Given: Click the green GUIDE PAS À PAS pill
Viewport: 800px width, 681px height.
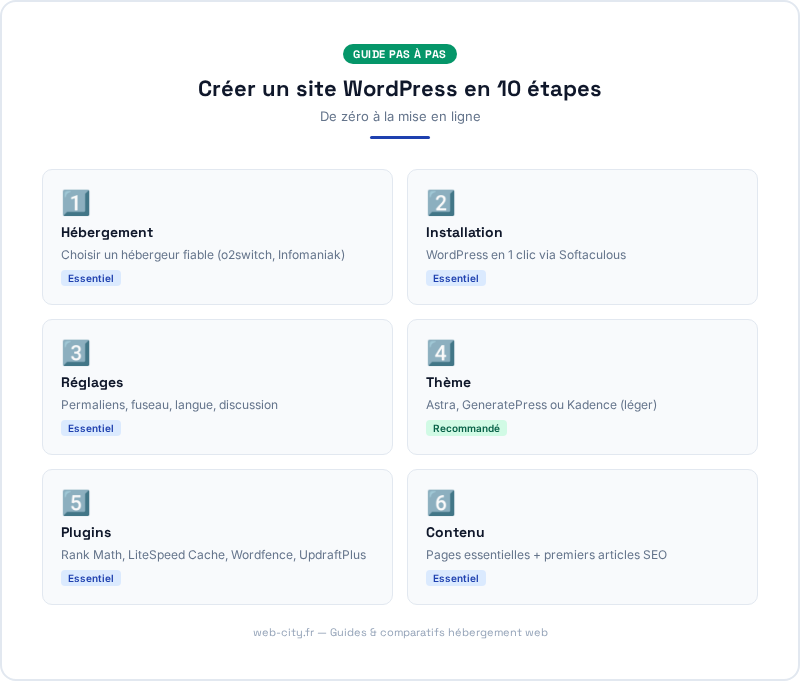Looking at the screenshot, I should pyautogui.click(x=400, y=54).
